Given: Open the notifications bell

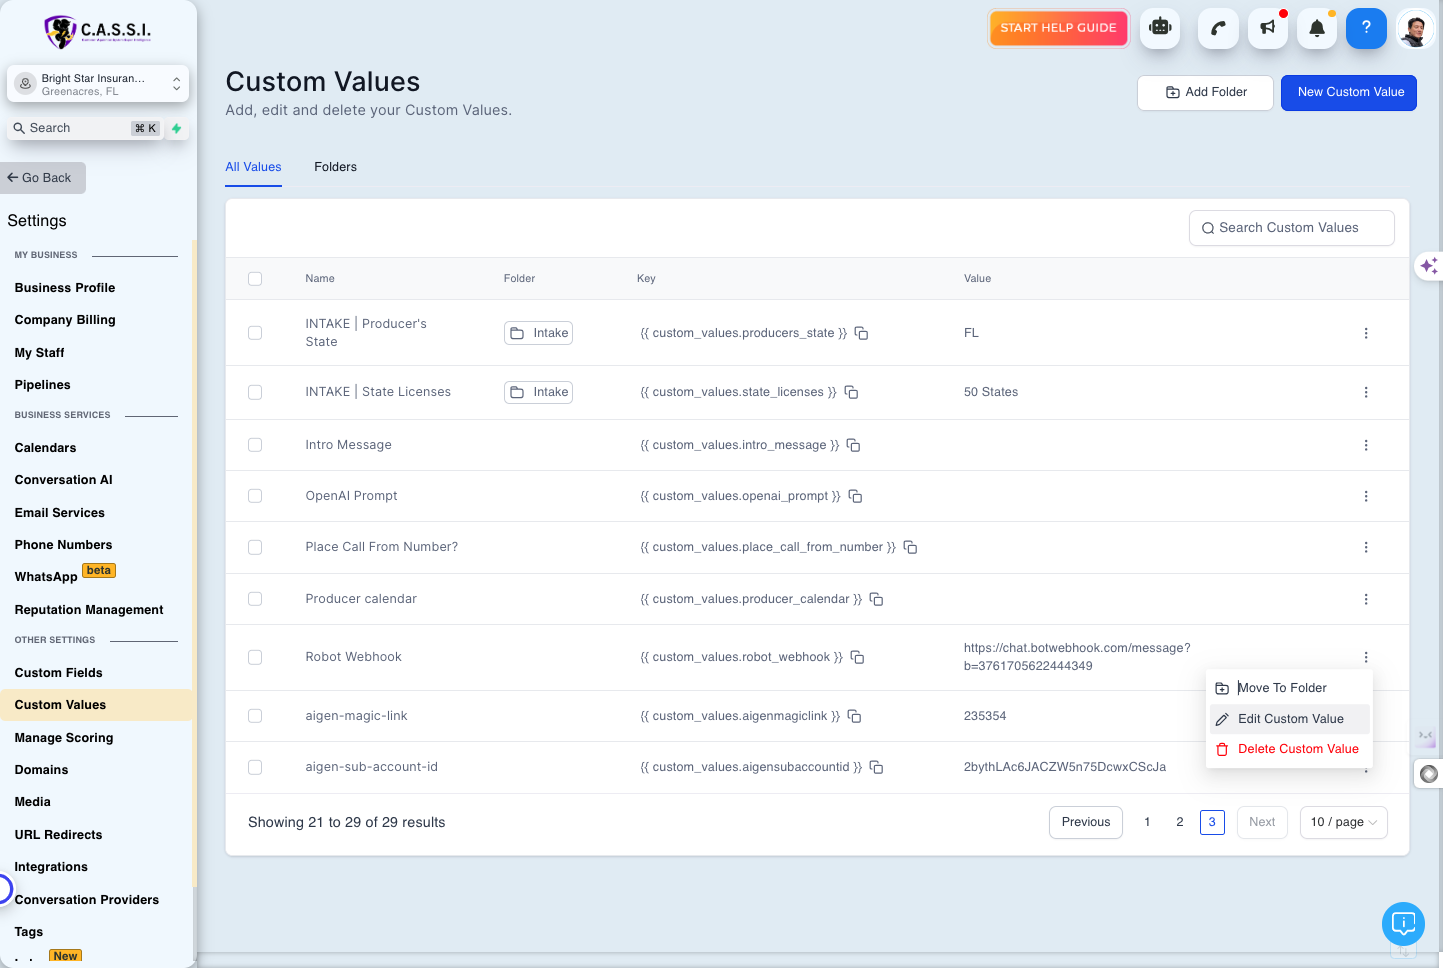Looking at the screenshot, I should coord(1317,28).
